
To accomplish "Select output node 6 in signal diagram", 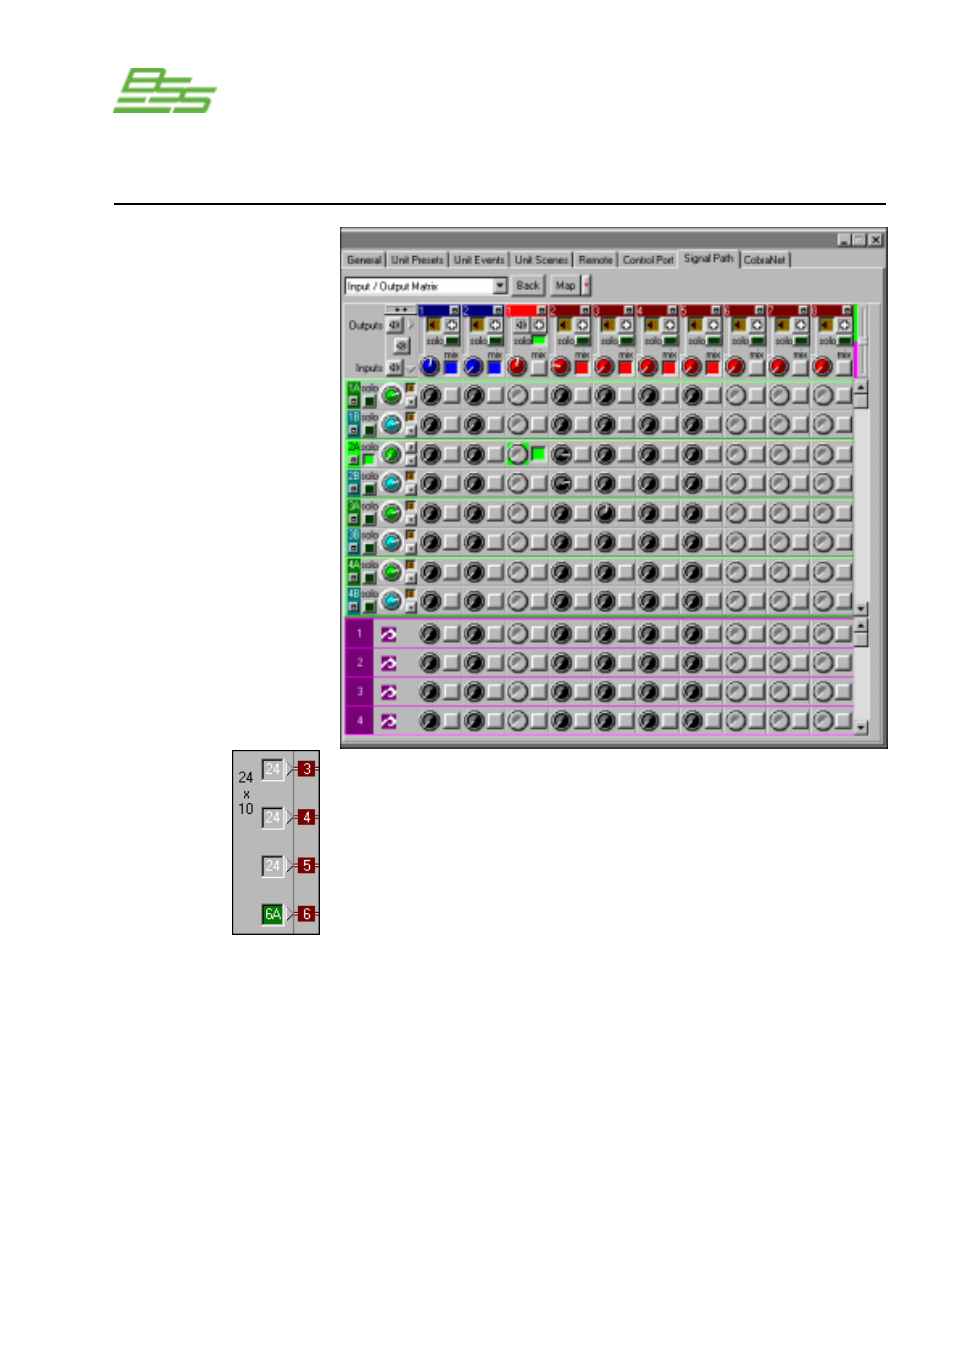I will (307, 913).
